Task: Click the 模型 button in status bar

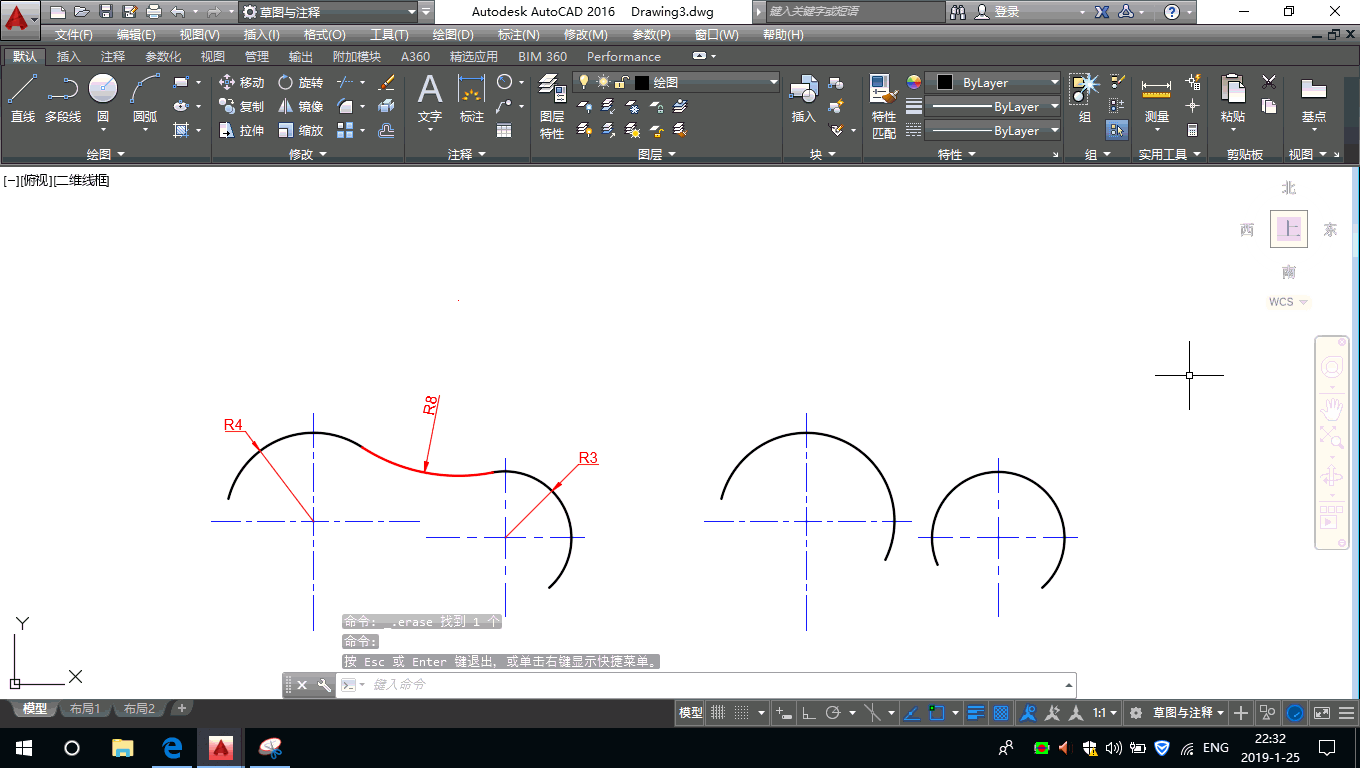Action: [690, 713]
